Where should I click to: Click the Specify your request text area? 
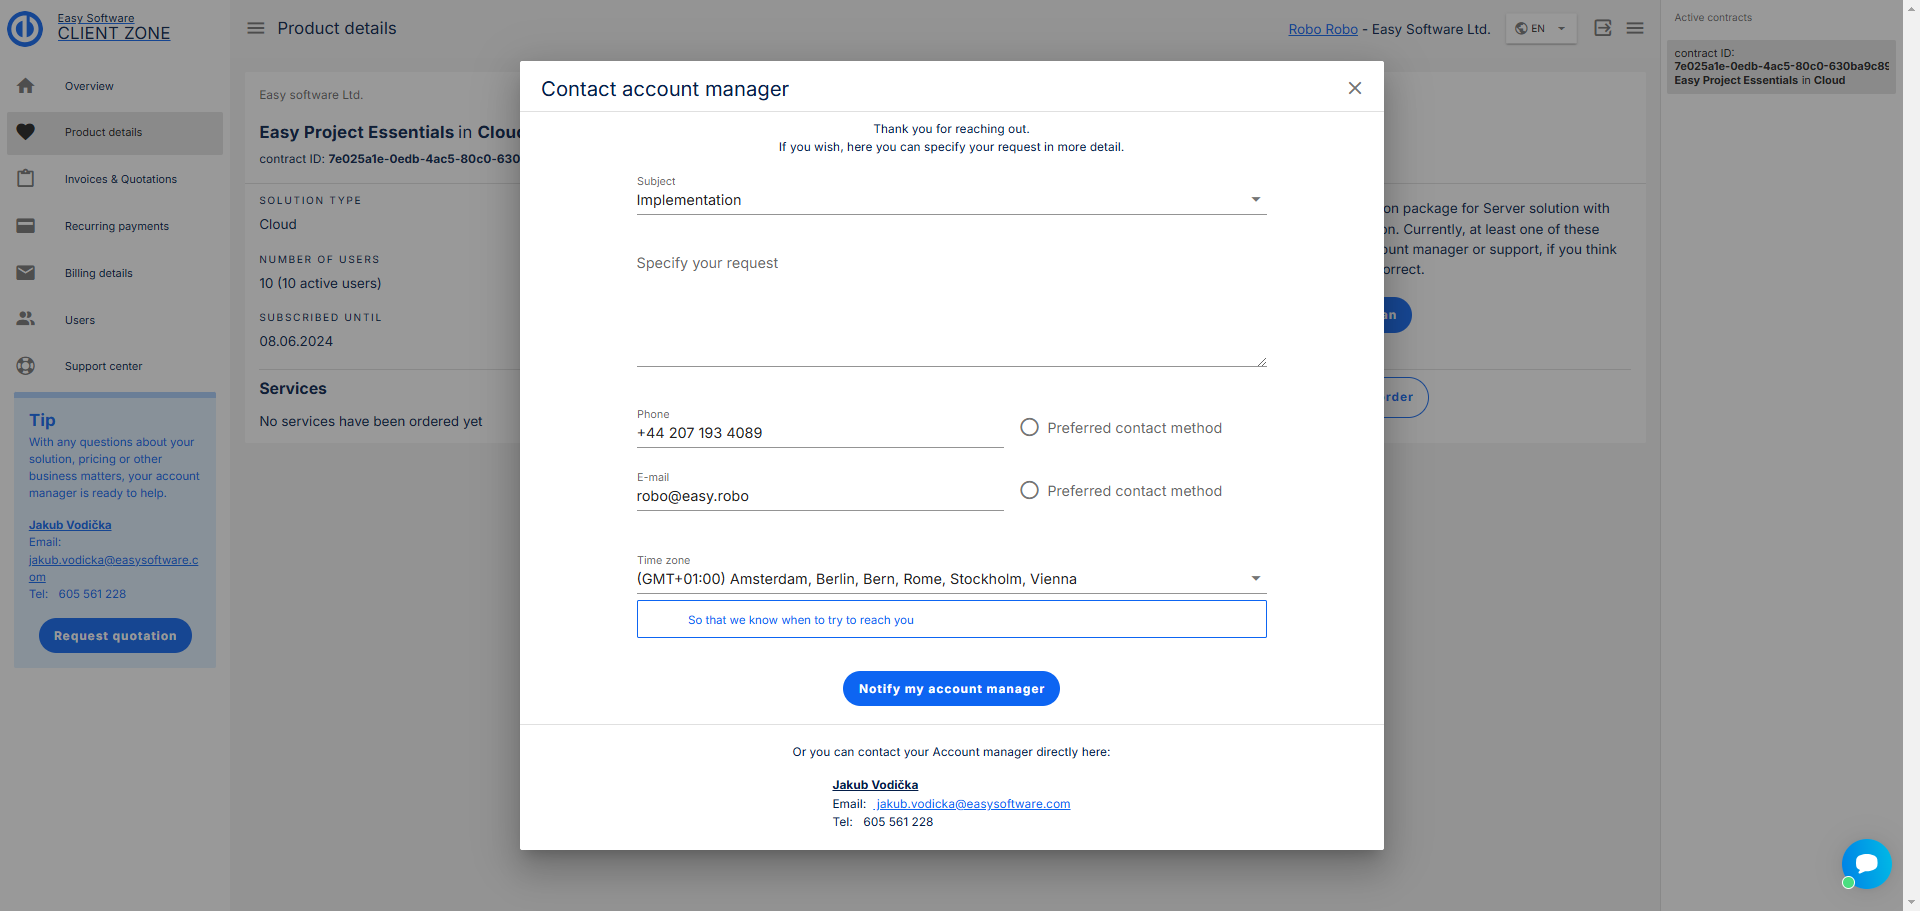[x=950, y=310]
